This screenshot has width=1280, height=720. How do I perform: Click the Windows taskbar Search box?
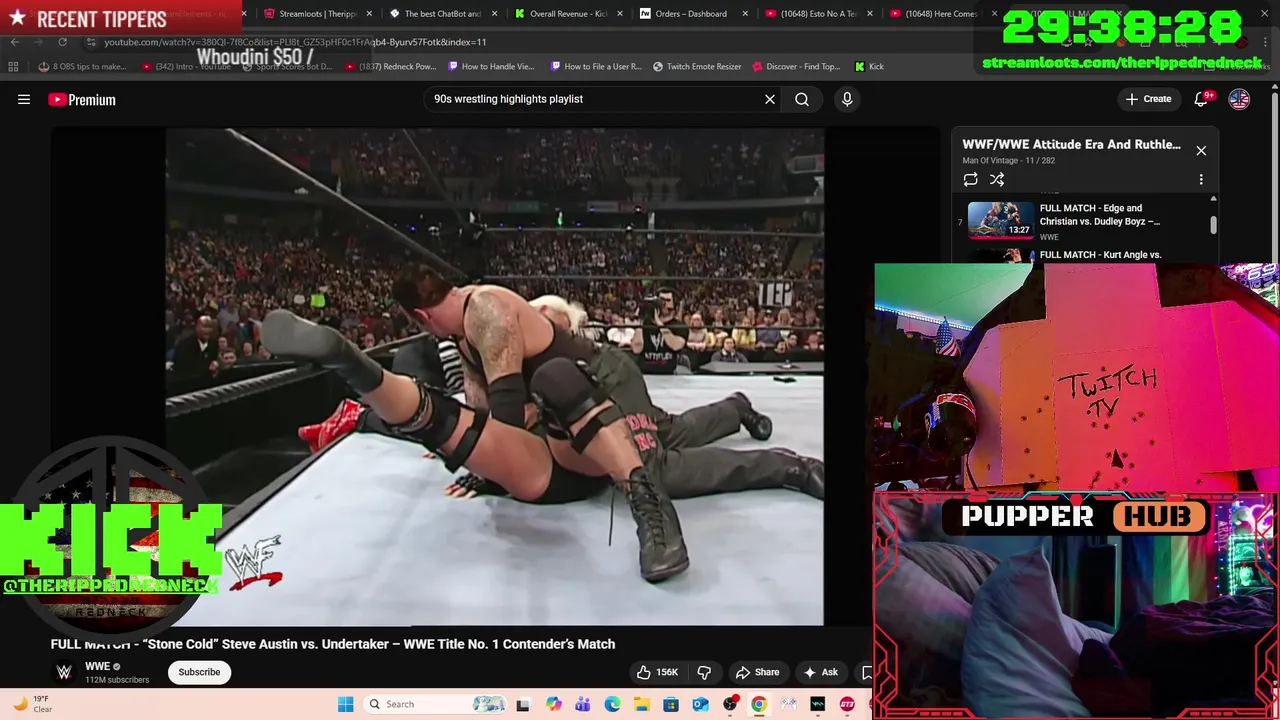436,704
